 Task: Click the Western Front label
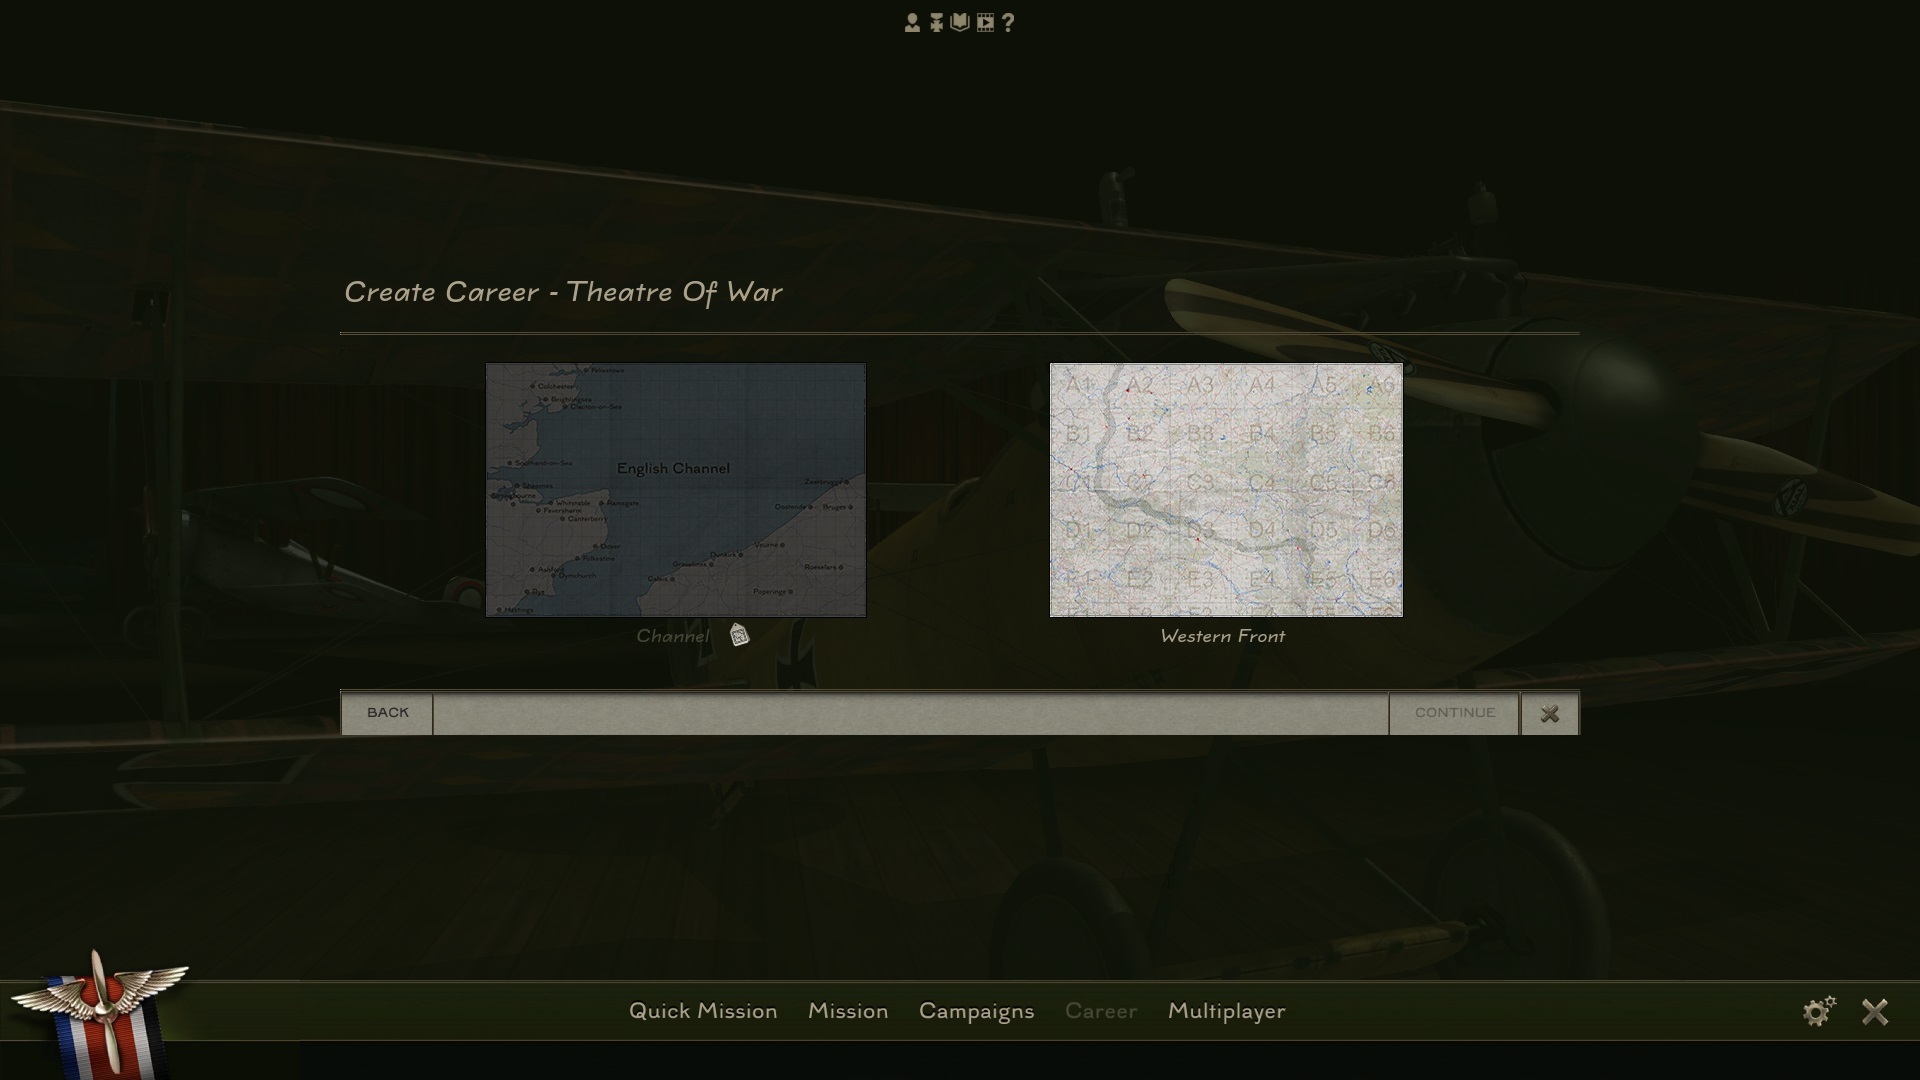[1222, 636]
